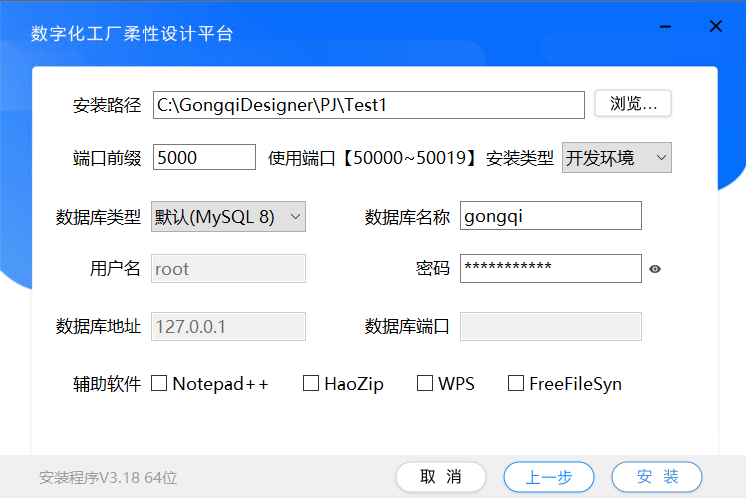The height and width of the screenshot is (498, 746).
Task: Click the 安装 install button
Action: point(657,476)
